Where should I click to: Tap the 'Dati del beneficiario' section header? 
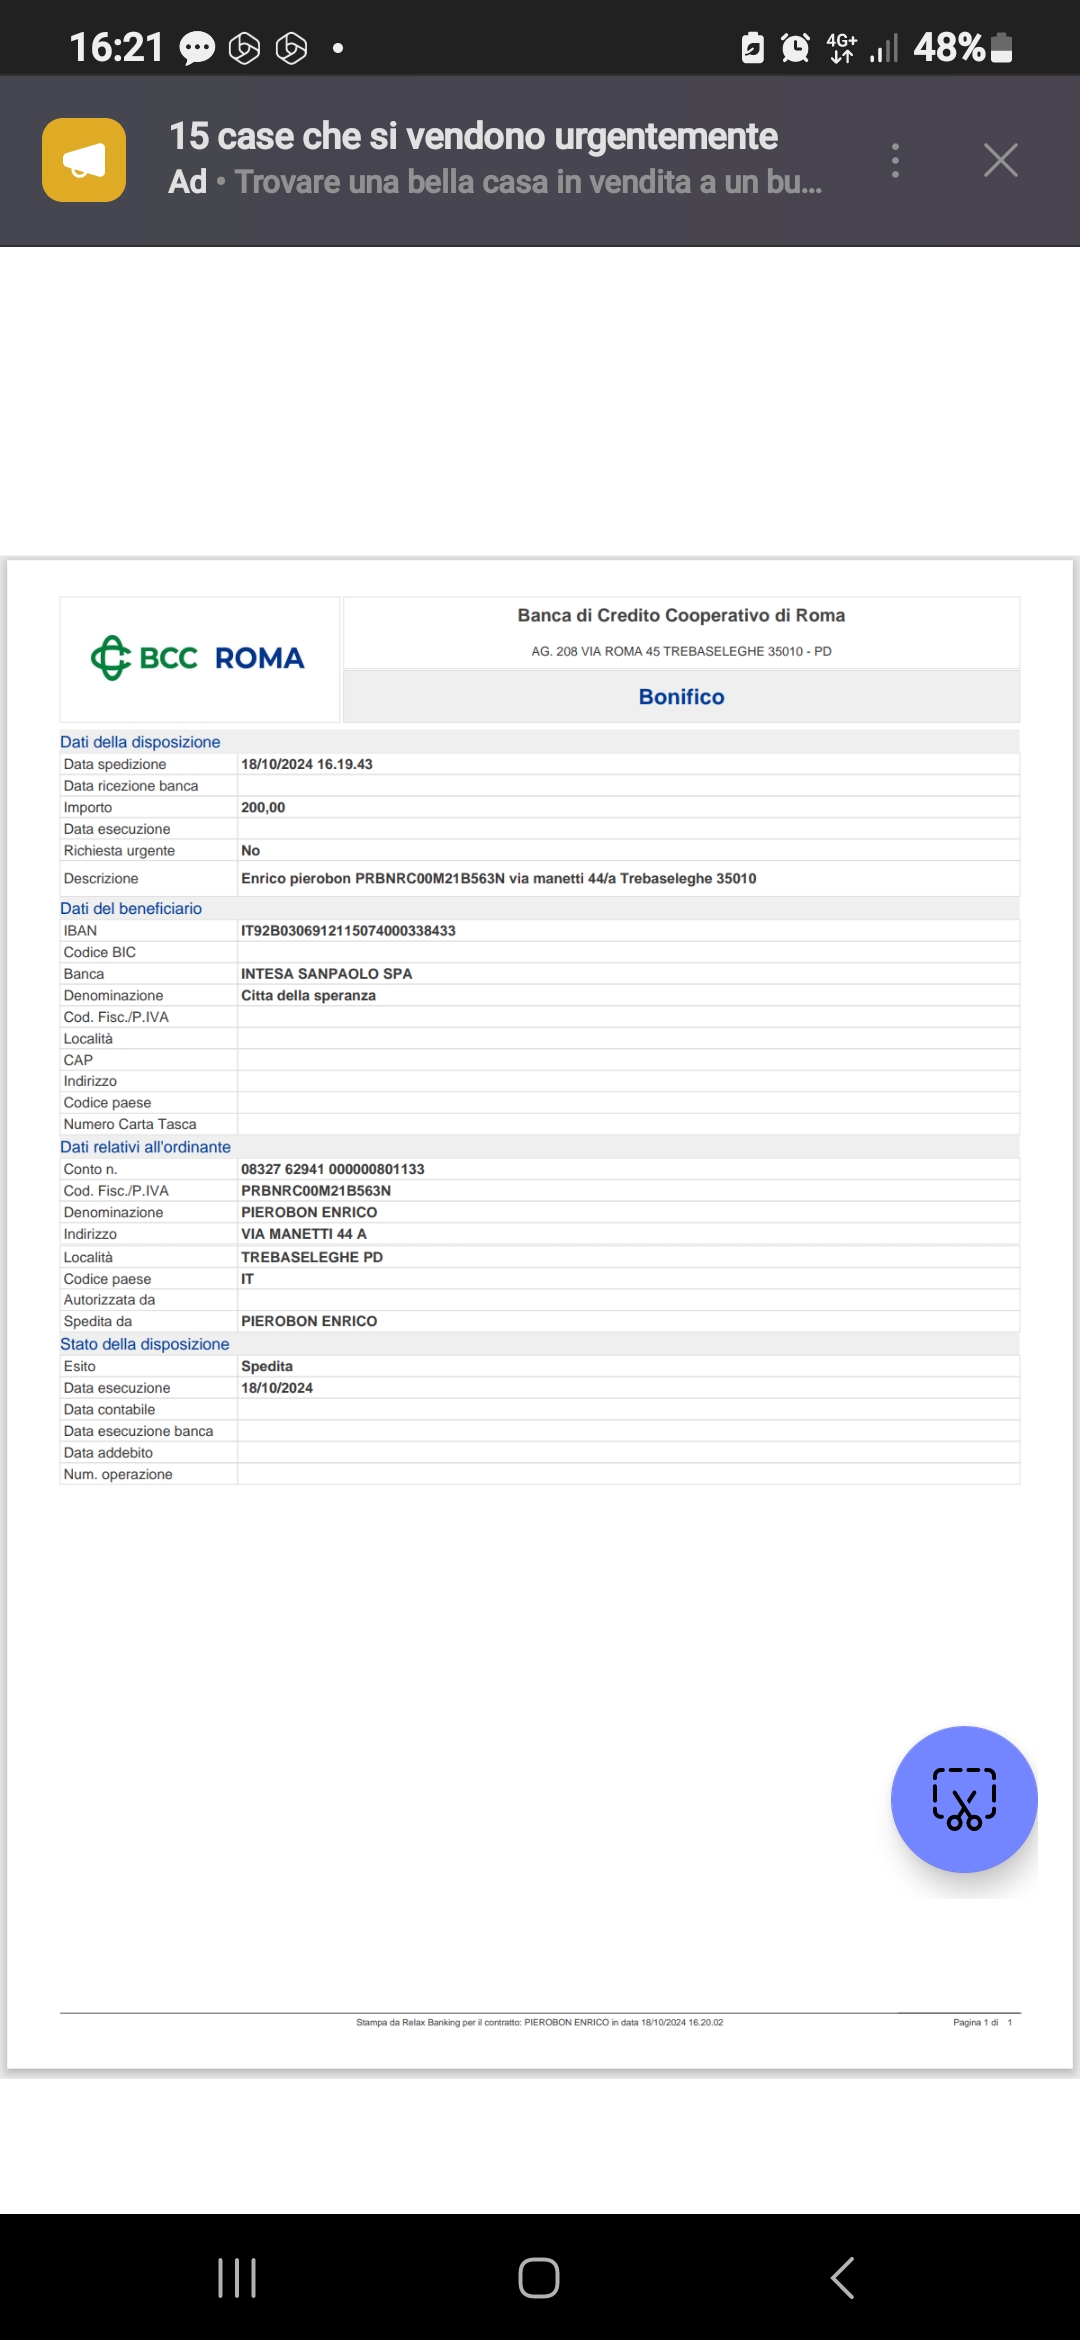point(131,908)
